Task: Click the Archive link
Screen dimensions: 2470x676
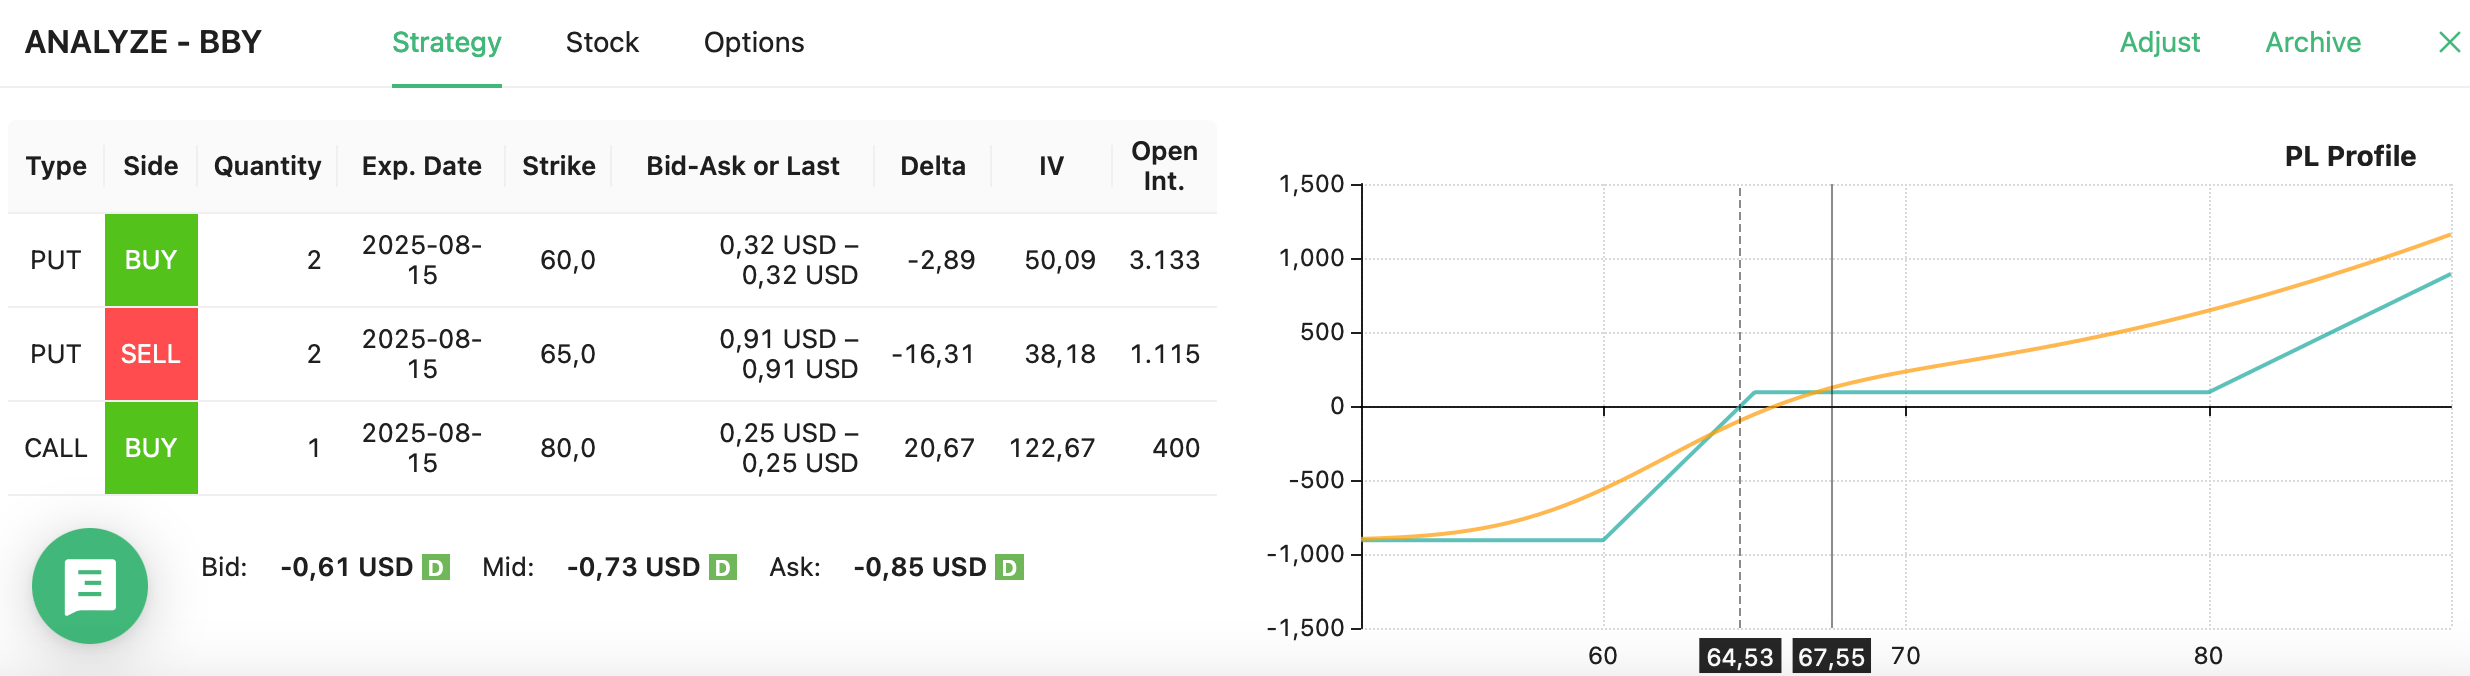Action: click(x=2310, y=42)
